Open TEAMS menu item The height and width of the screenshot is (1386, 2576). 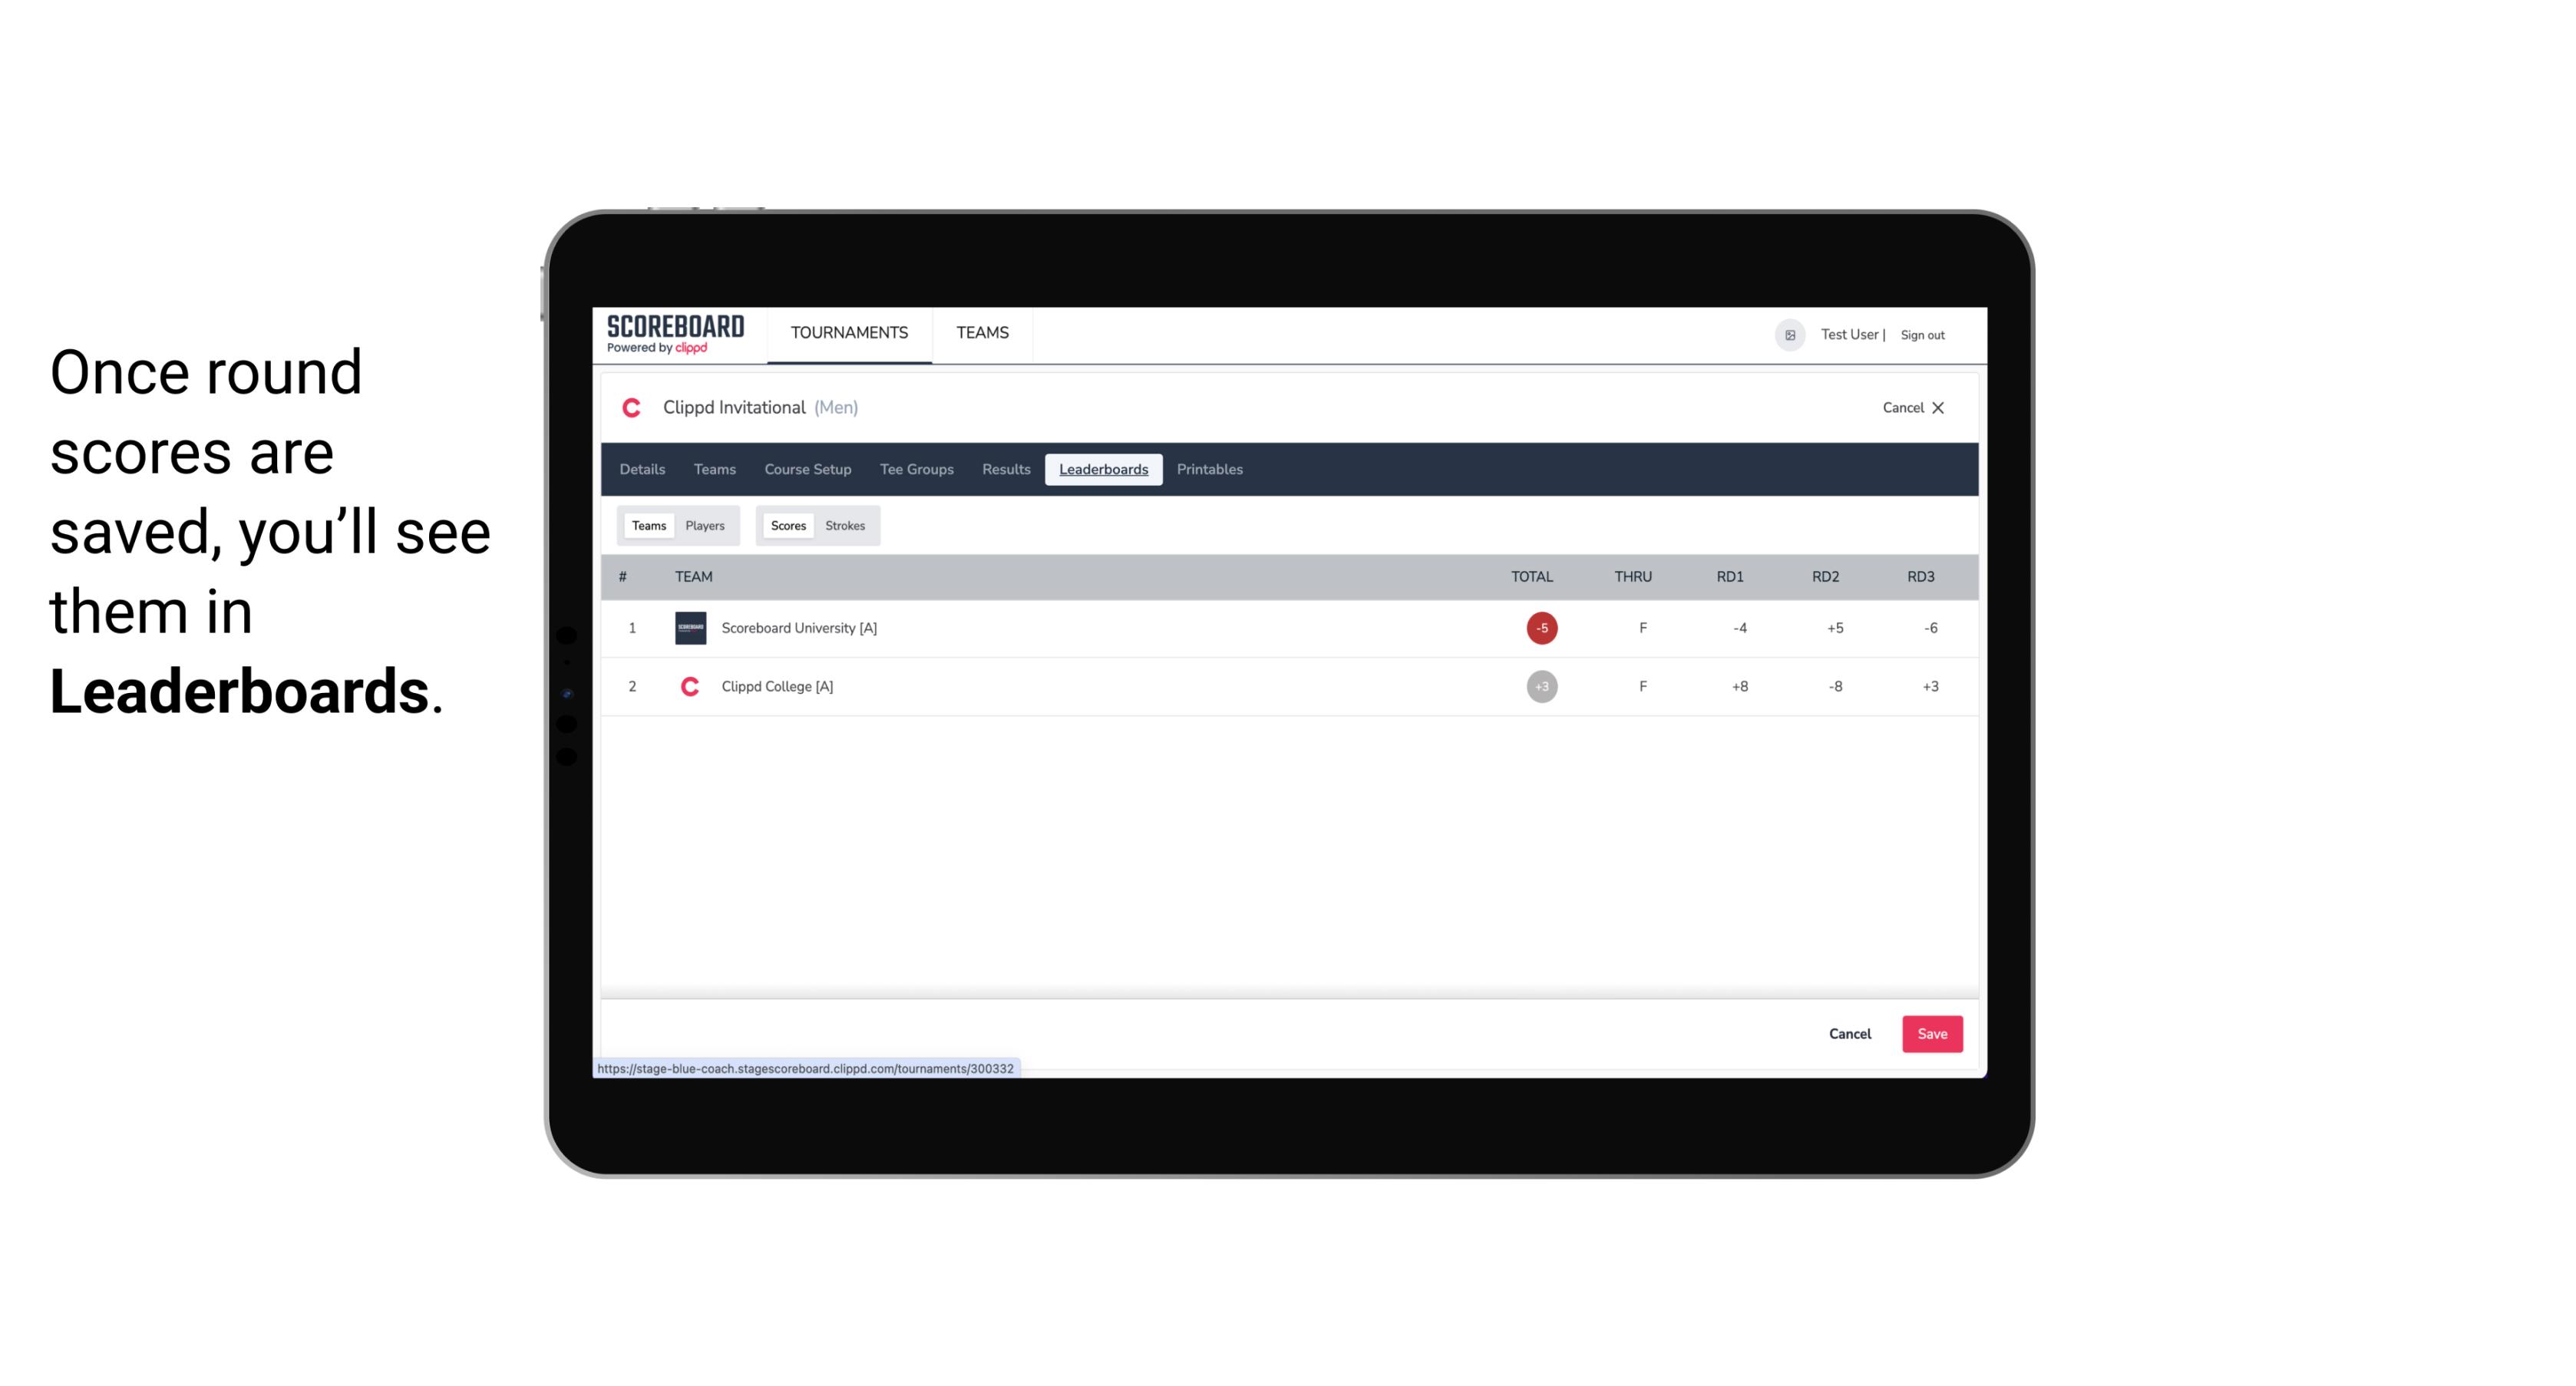coord(983,333)
